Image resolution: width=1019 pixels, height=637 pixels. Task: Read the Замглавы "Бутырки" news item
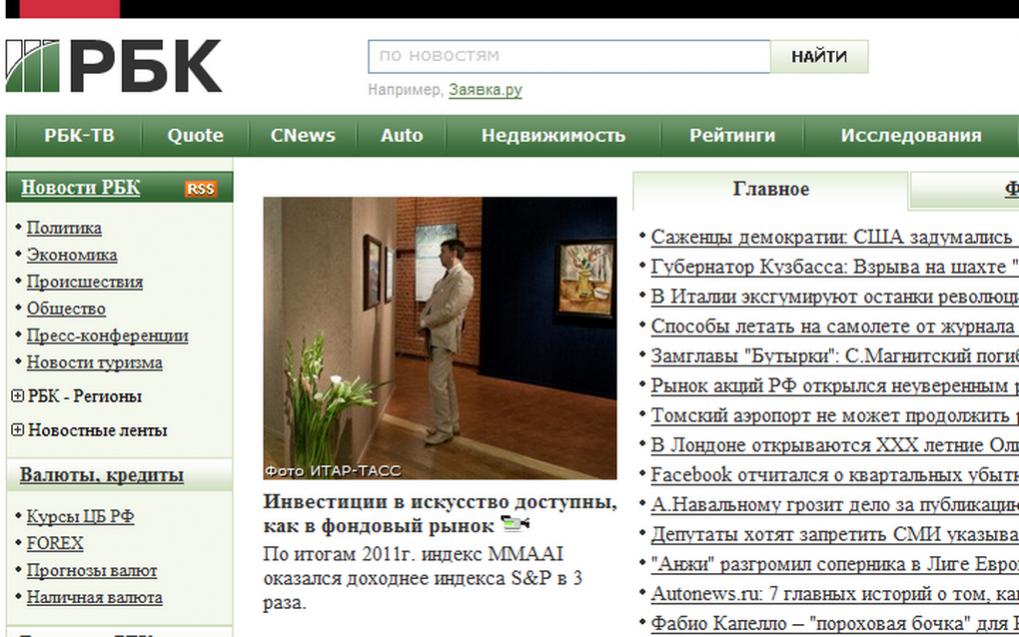click(x=834, y=356)
